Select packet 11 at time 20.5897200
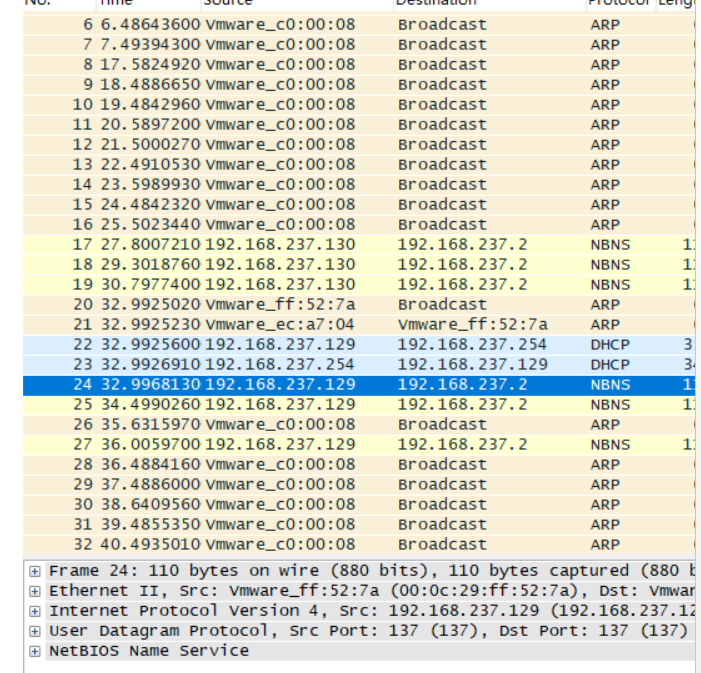The height and width of the screenshot is (673, 701). click(x=359, y=124)
